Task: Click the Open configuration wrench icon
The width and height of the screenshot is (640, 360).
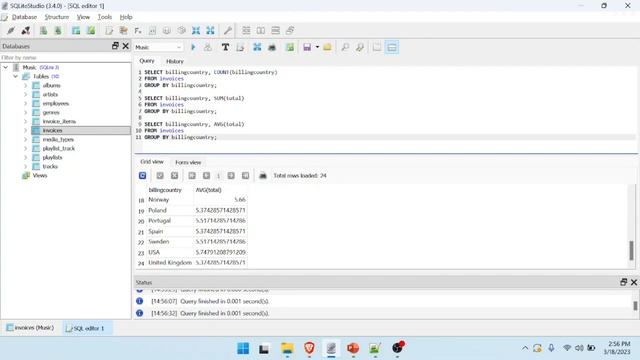Action: 228,31
